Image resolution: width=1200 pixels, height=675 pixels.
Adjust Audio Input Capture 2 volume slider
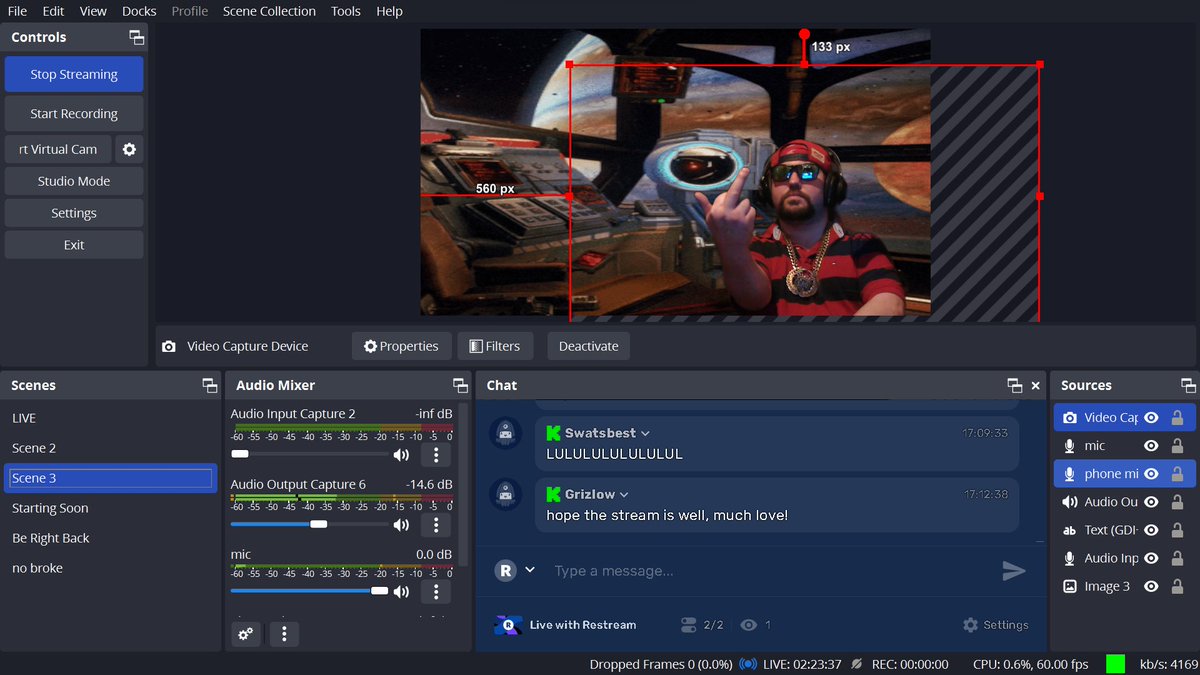tap(310, 454)
